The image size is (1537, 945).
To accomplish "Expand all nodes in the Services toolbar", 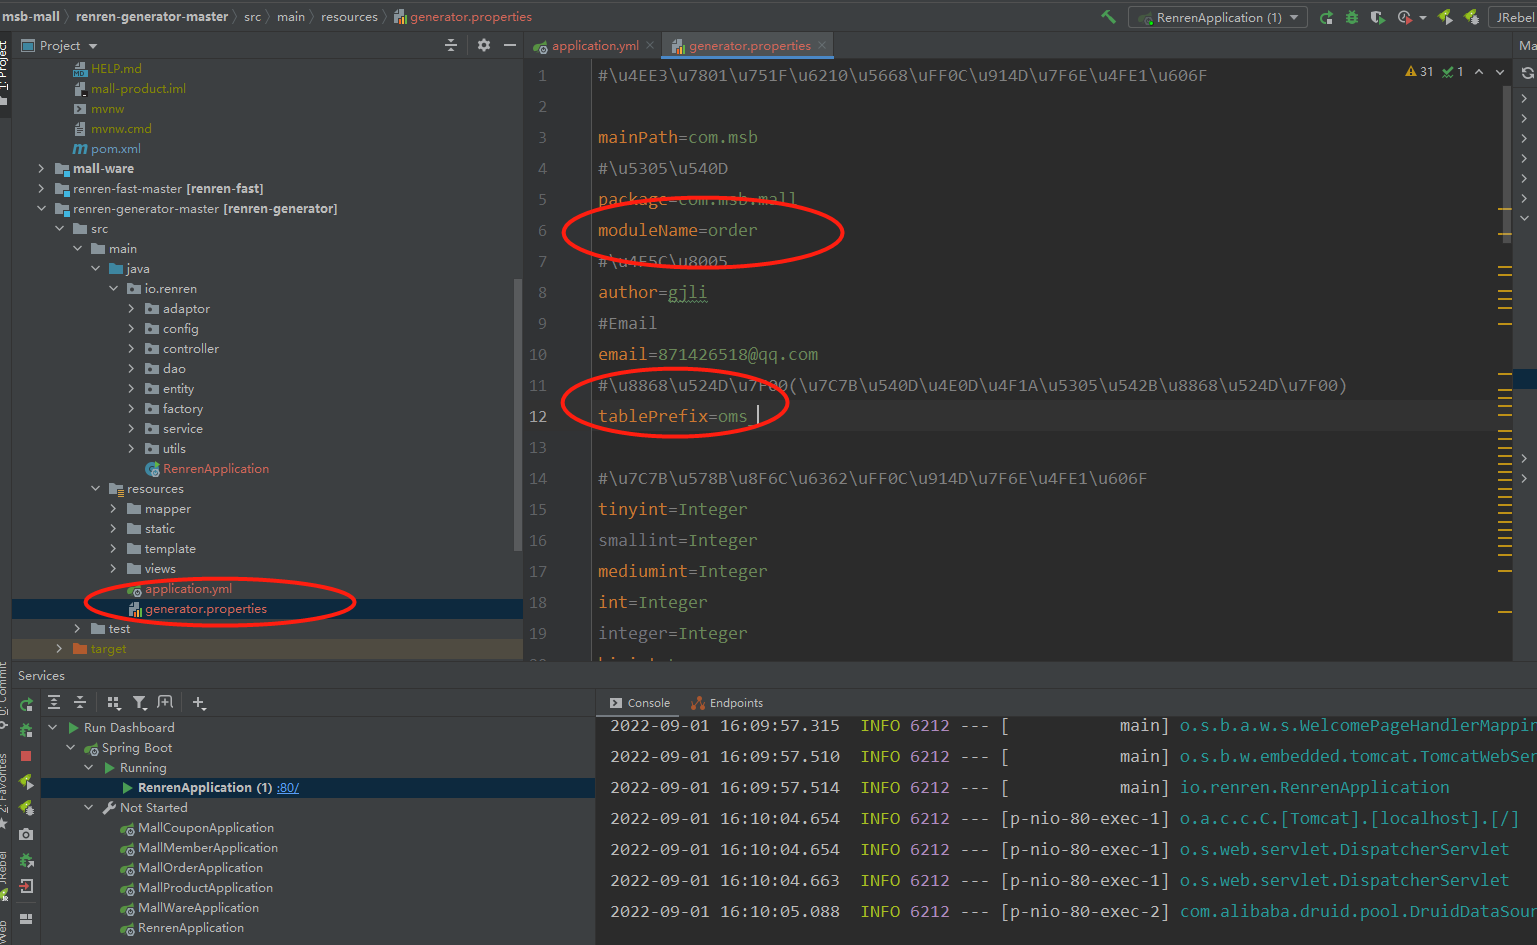I will tap(54, 703).
